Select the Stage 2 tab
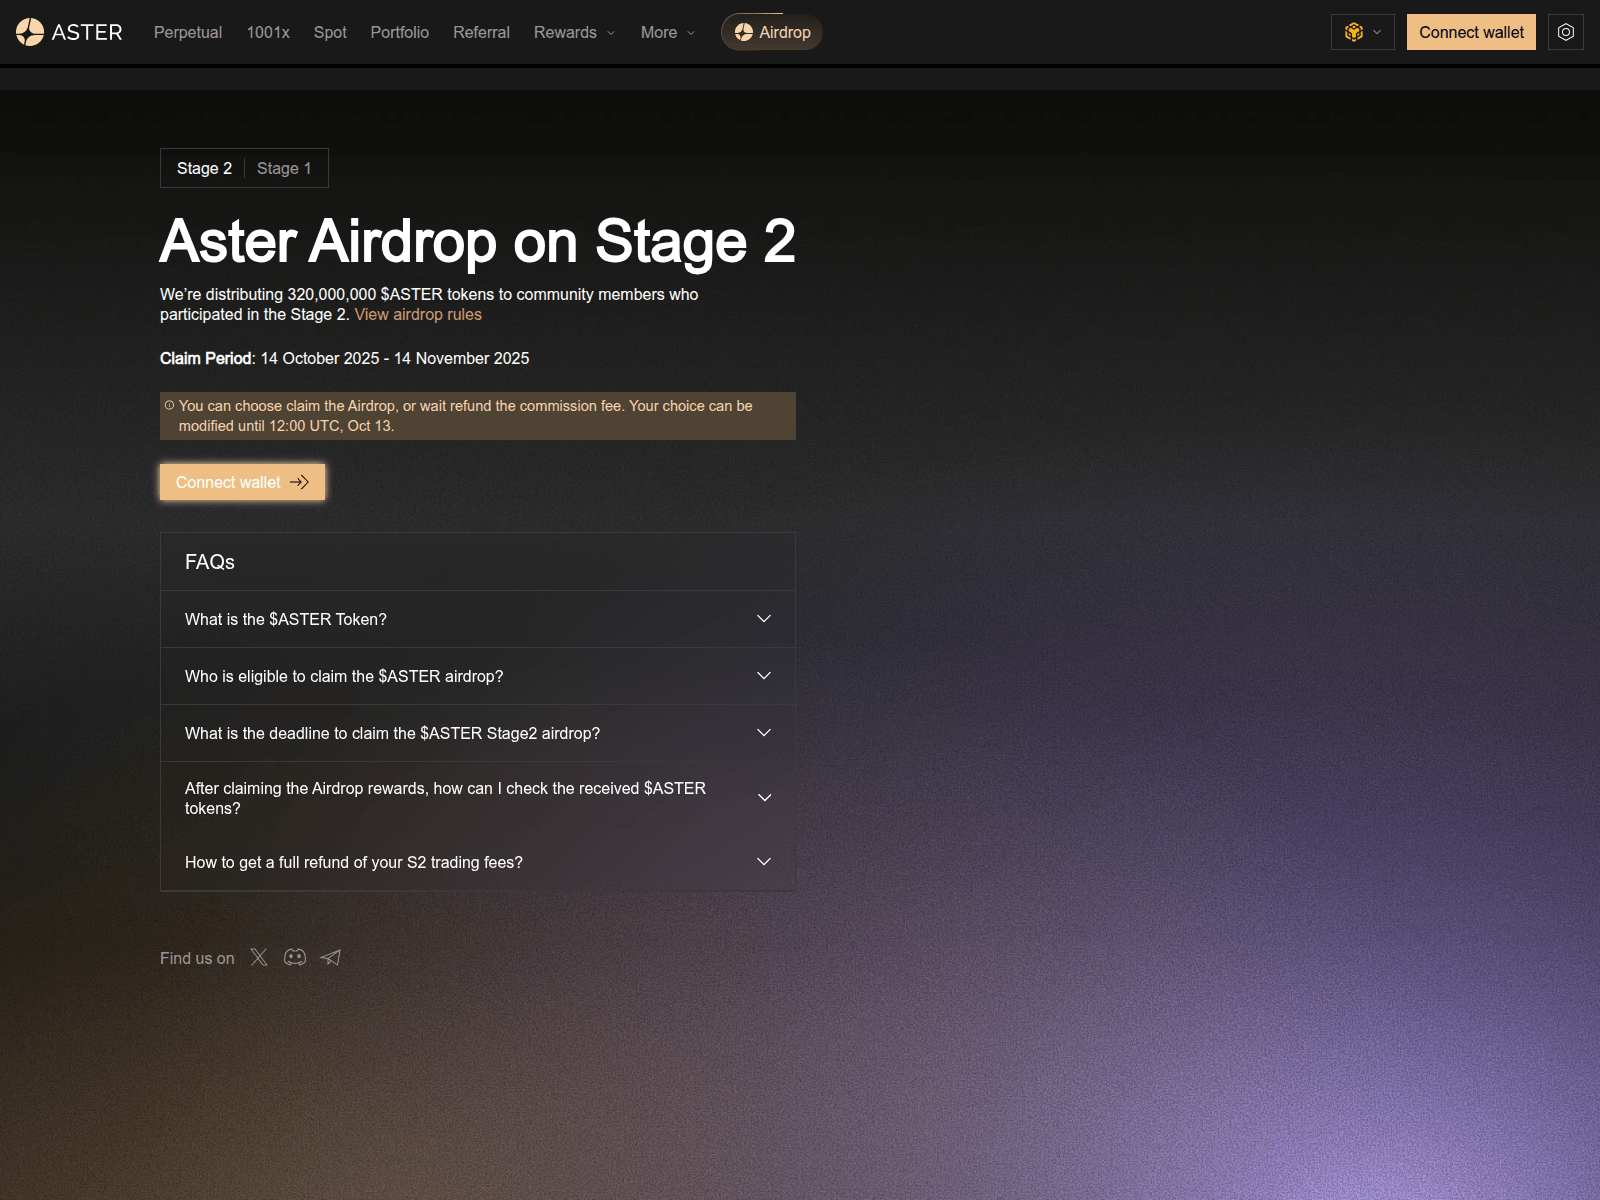Viewport: 1600px width, 1200px height. (x=203, y=168)
